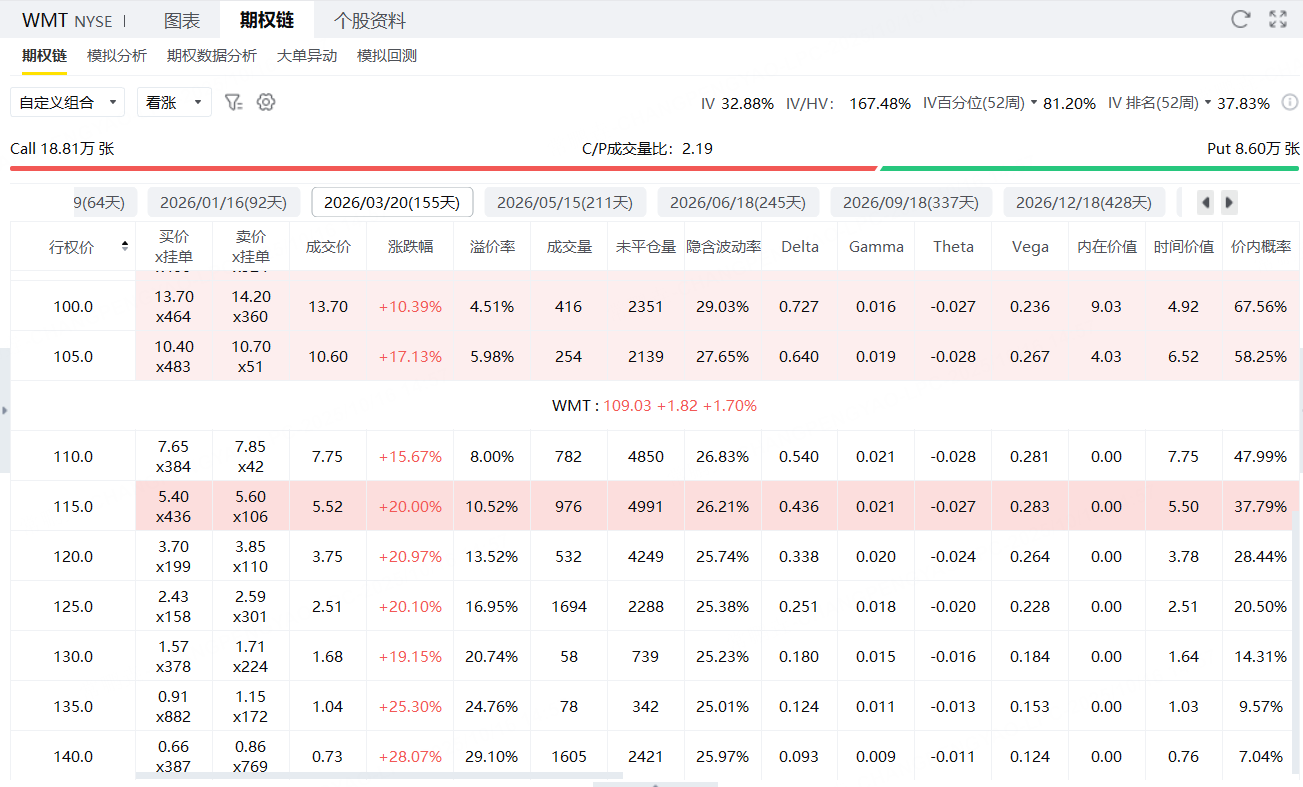Open the 期权数据分析 sub-tab

pos(212,56)
